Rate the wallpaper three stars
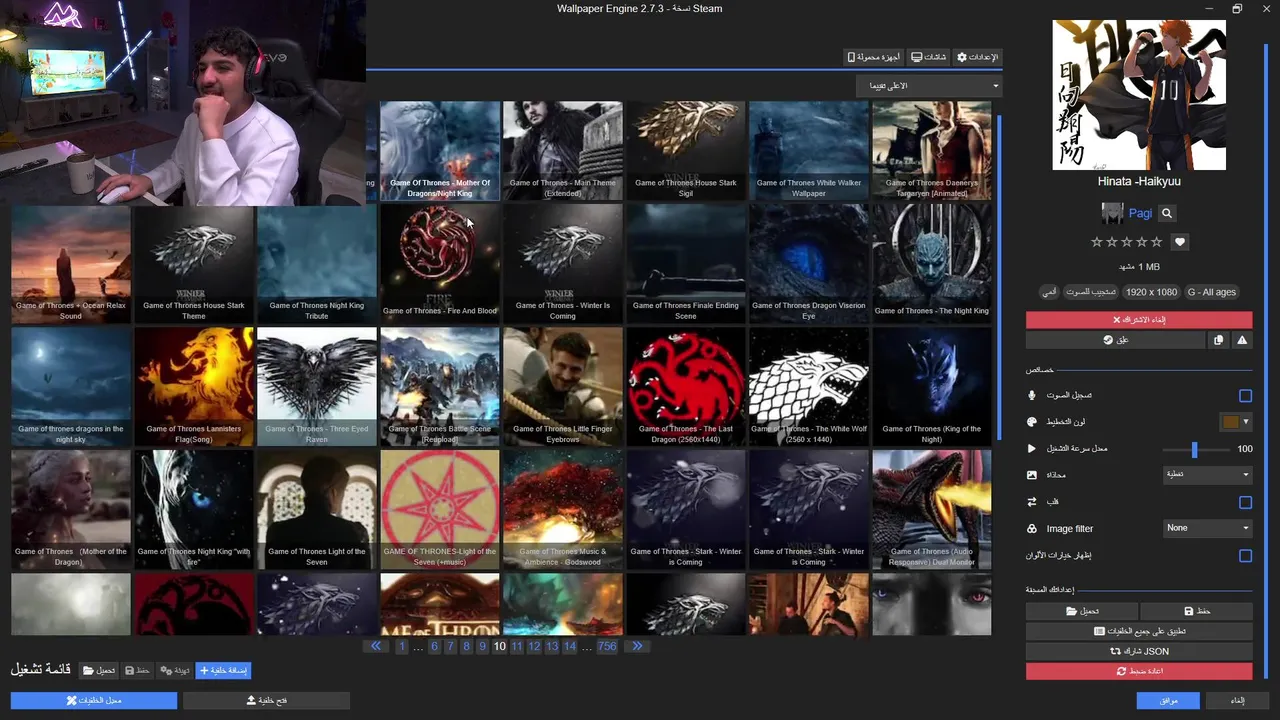The image size is (1280, 720). click(1126, 242)
